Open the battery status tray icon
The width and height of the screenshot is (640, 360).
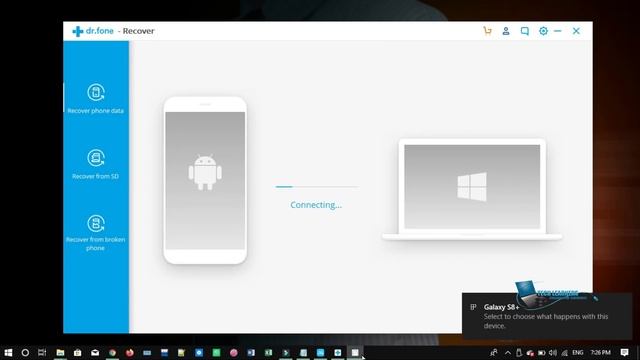coord(542,352)
